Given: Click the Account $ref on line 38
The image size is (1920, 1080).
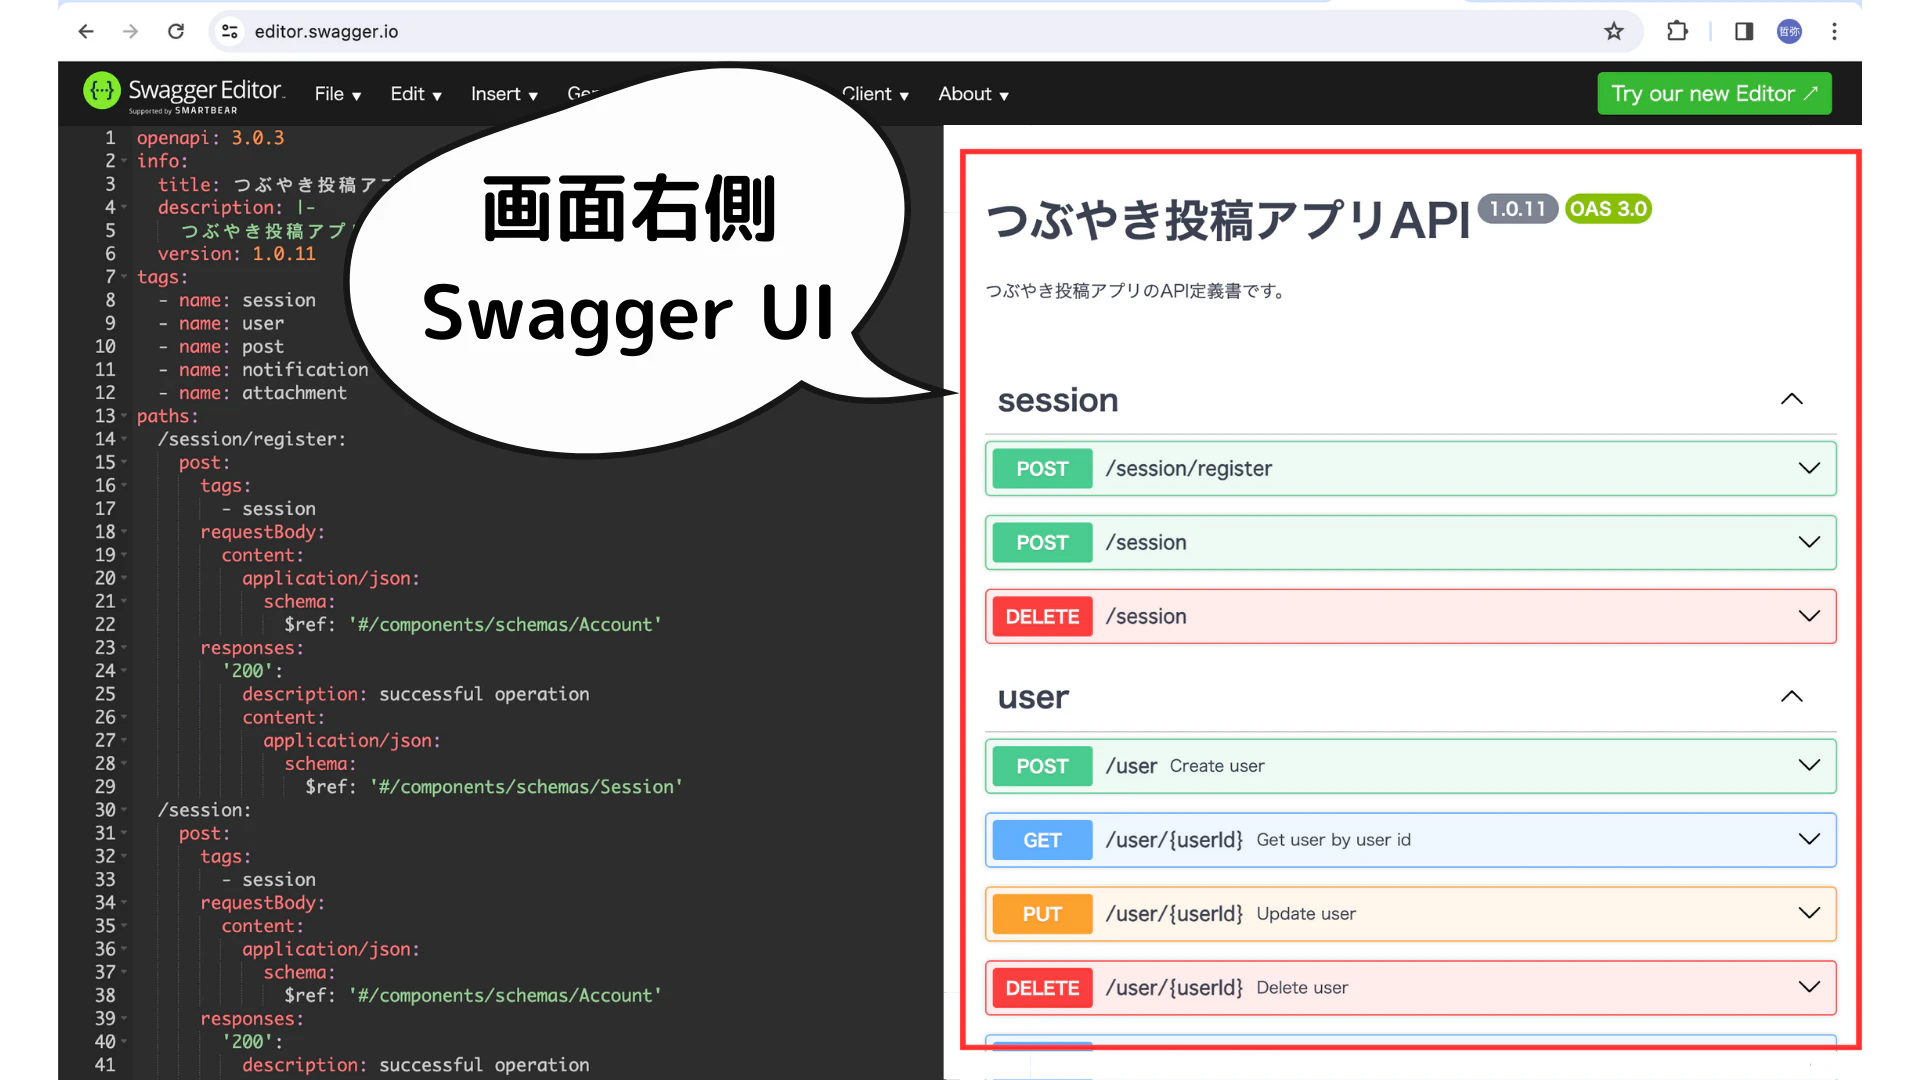Looking at the screenshot, I should (x=472, y=996).
